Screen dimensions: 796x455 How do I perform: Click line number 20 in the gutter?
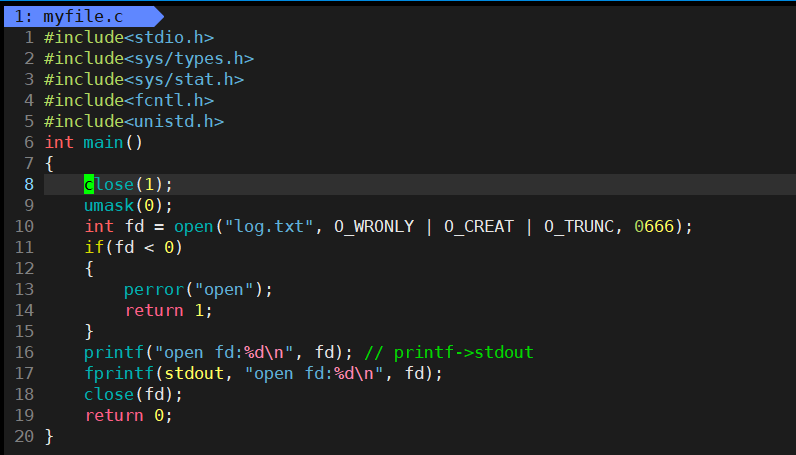coord(24,437)
